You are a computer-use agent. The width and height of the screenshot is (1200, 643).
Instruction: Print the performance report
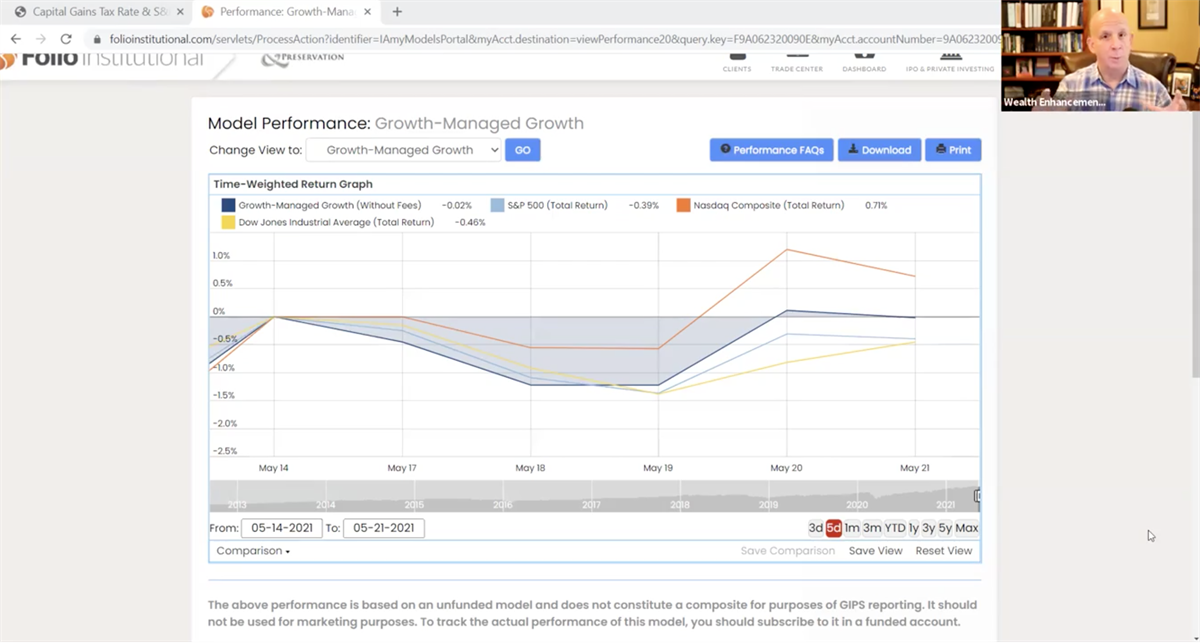pos(953,150)
